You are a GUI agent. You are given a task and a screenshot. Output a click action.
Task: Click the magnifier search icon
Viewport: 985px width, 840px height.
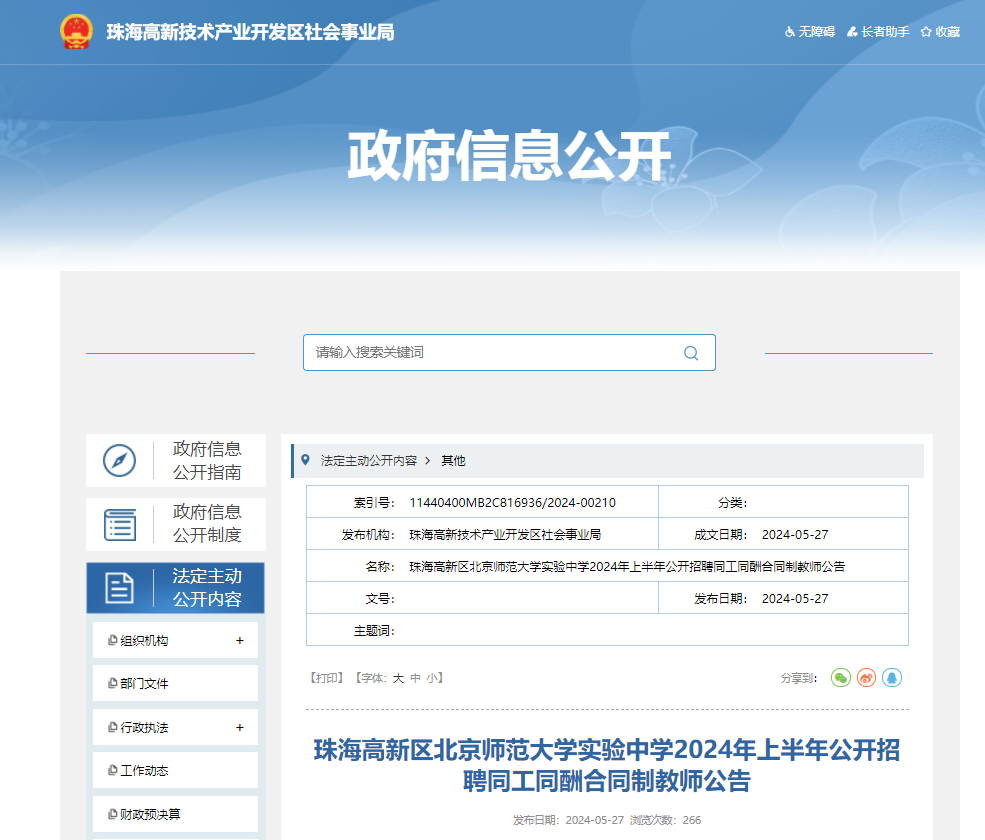(x=691, y=353)
